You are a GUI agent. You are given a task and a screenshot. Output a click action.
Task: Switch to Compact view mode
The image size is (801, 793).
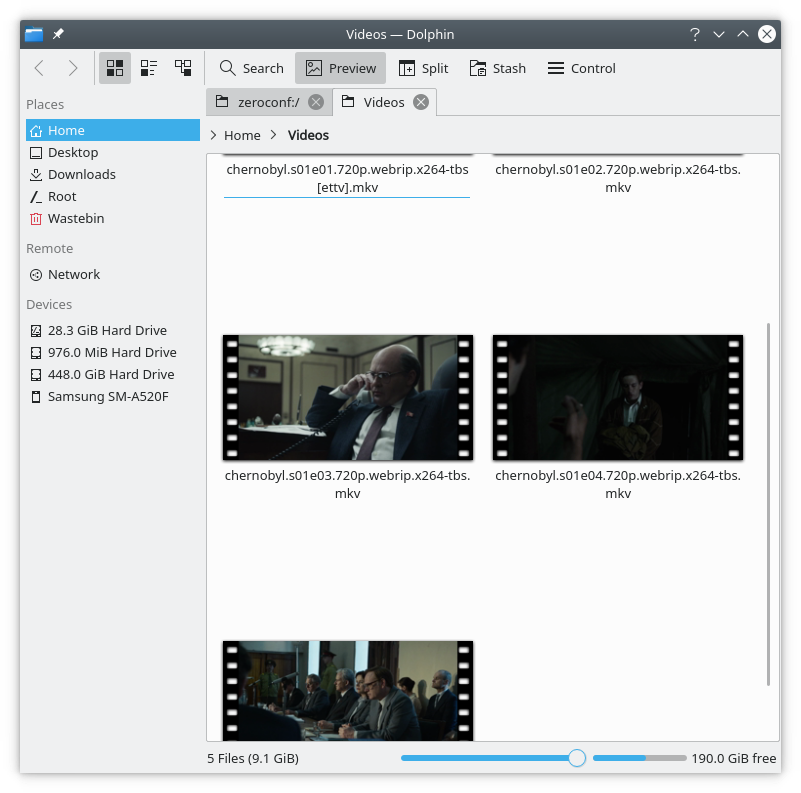point(149,68)
